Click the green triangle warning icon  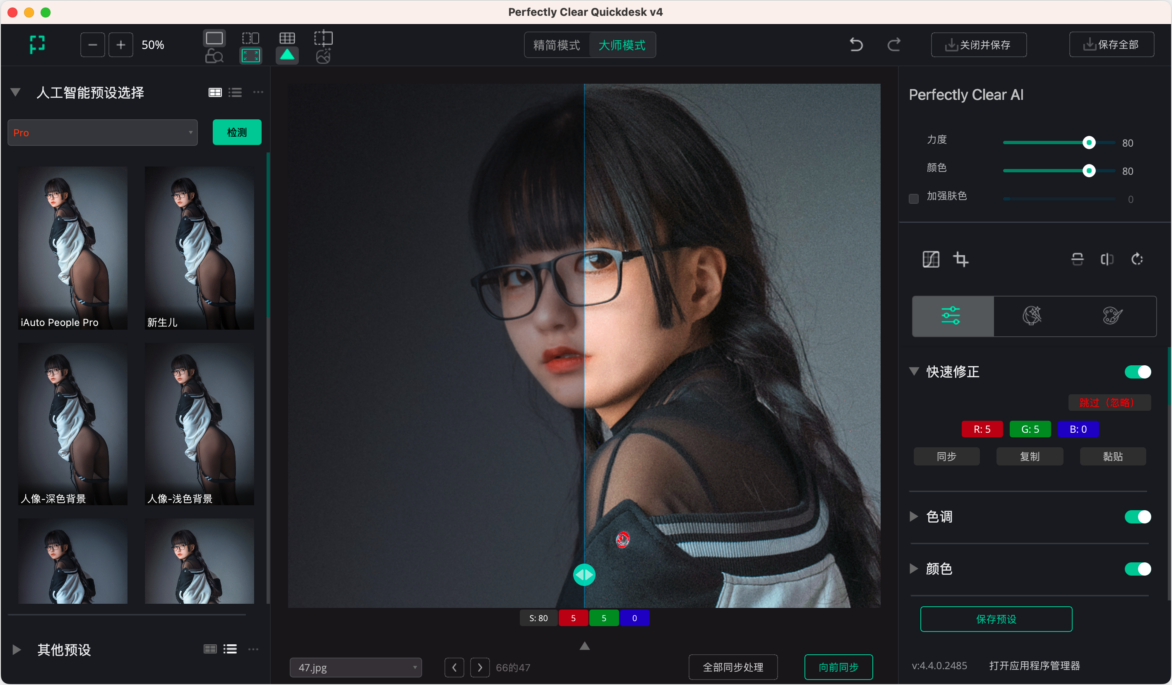(x=287, y=55)
